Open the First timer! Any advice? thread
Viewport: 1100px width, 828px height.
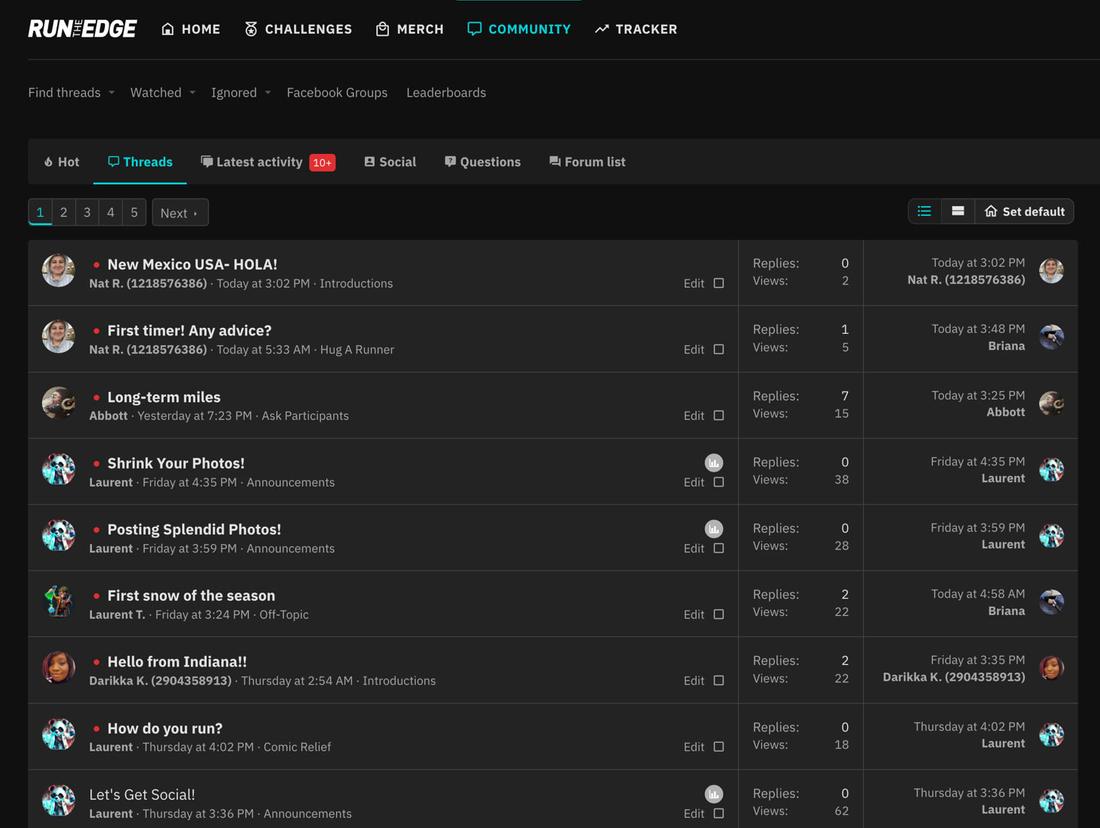(189, 331)
